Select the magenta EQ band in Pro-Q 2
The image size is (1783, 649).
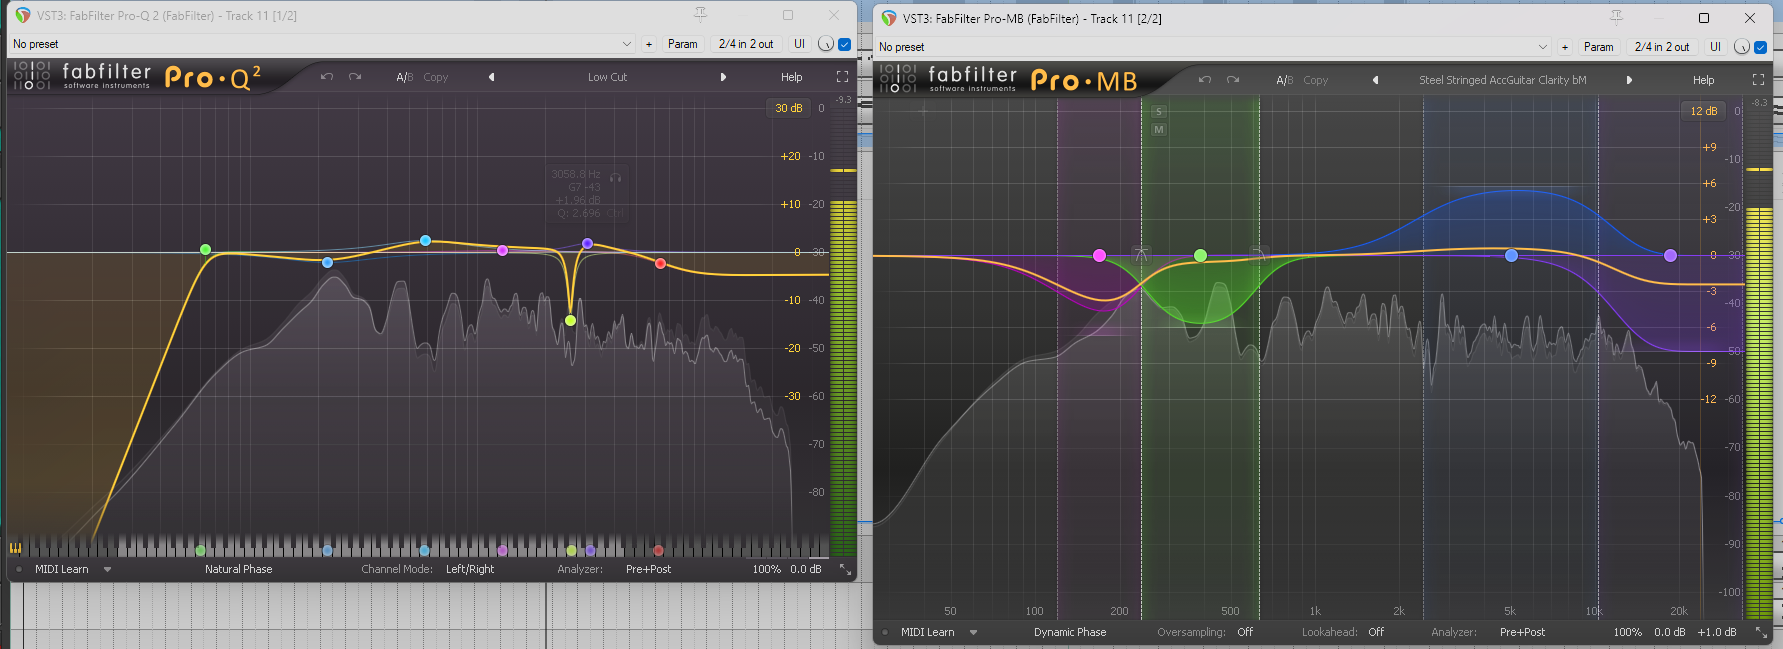tap(502, 250)
